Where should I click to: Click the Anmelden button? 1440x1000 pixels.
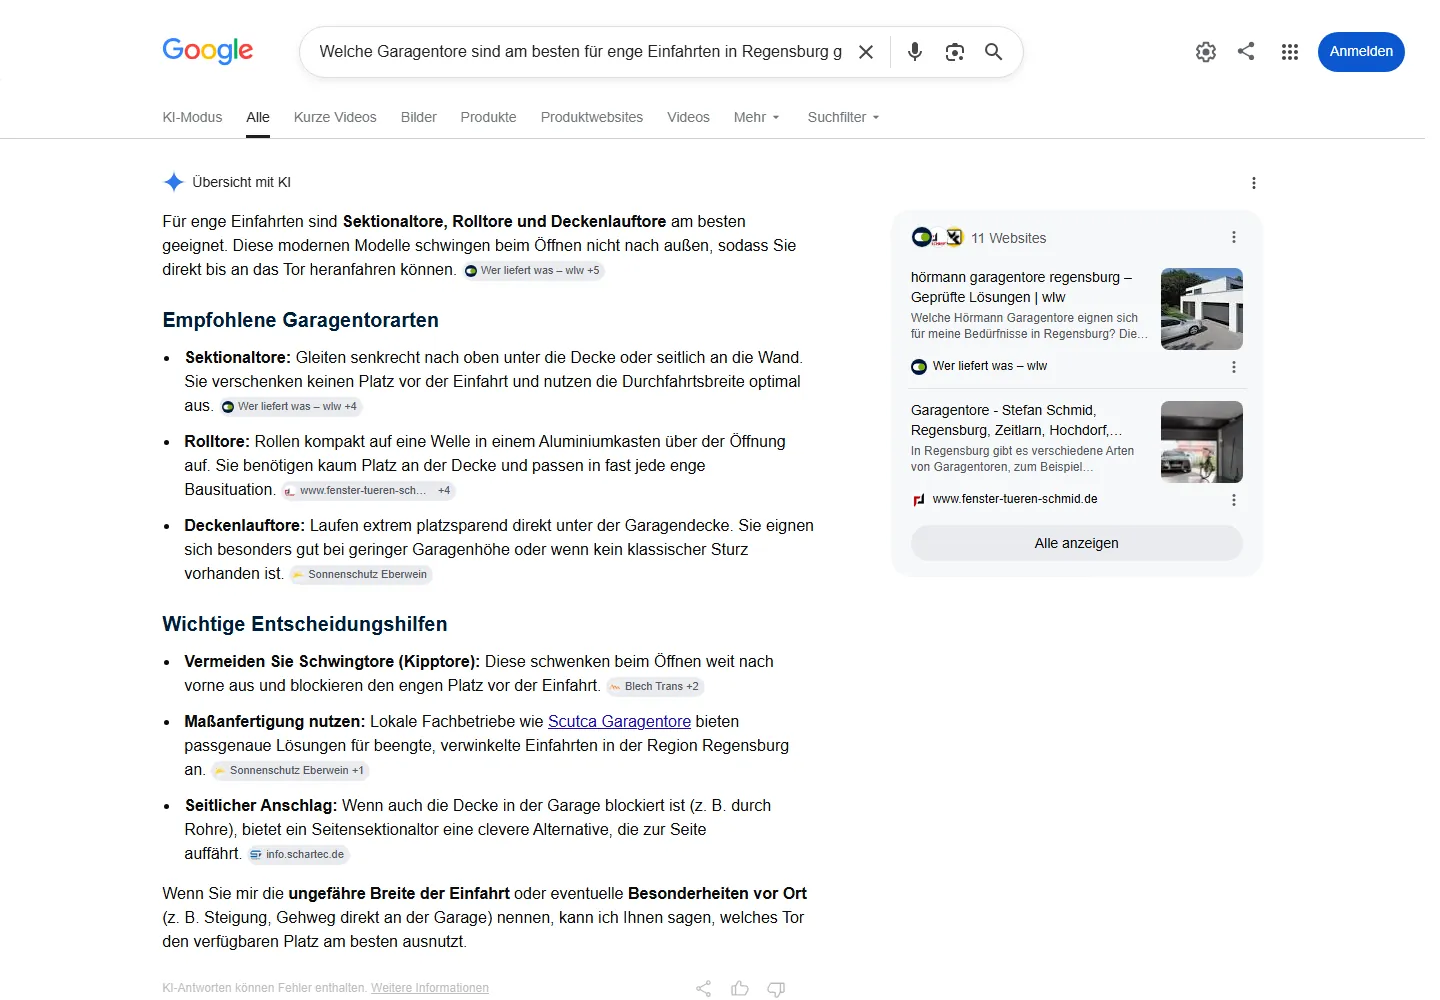1361,52
